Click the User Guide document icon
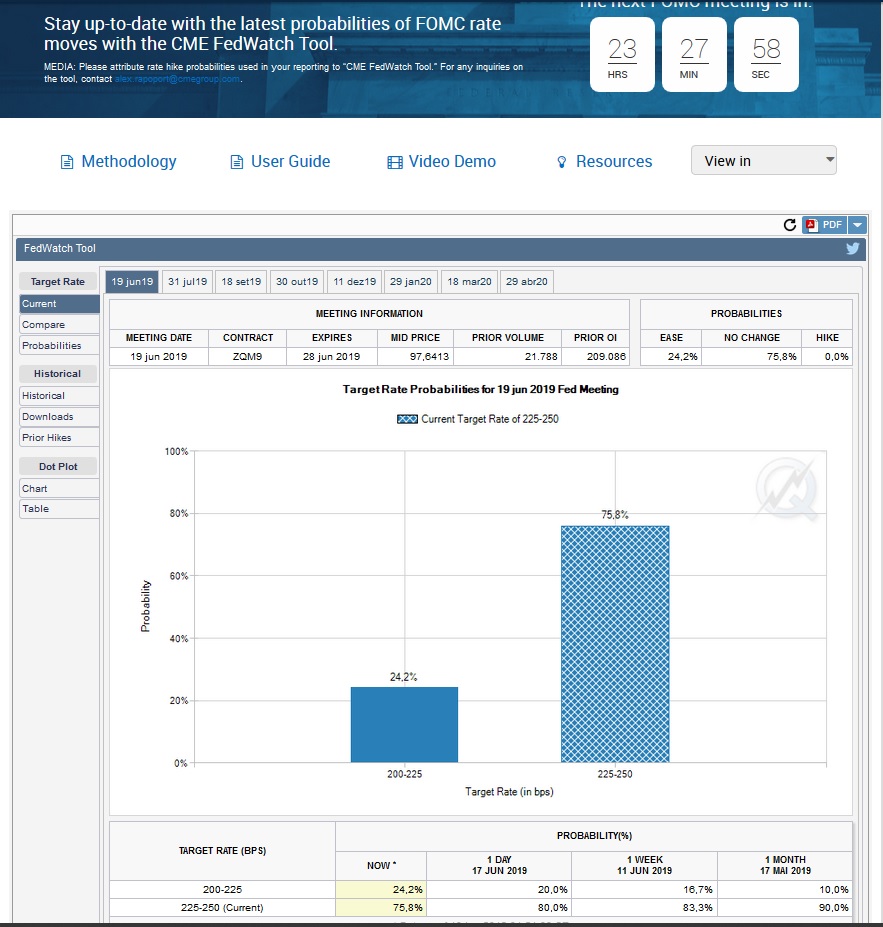This screenshot has width=883, height=927. 237,162
